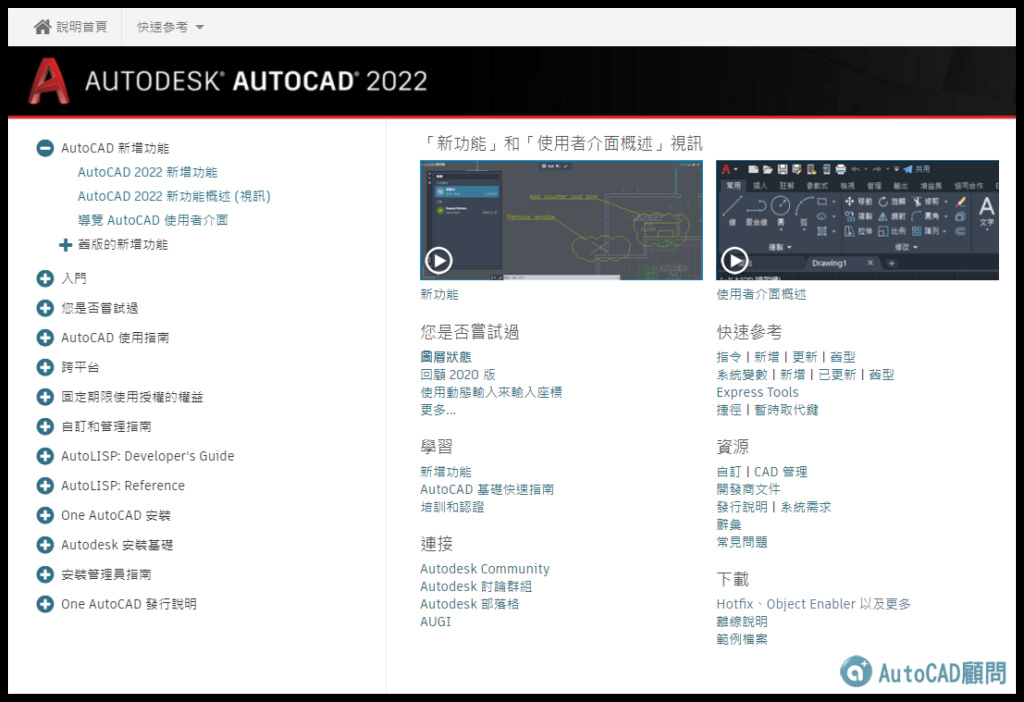Open the 範例檔案 link
This screenshot has height=702, width=1024.
[x=742, y=639]
